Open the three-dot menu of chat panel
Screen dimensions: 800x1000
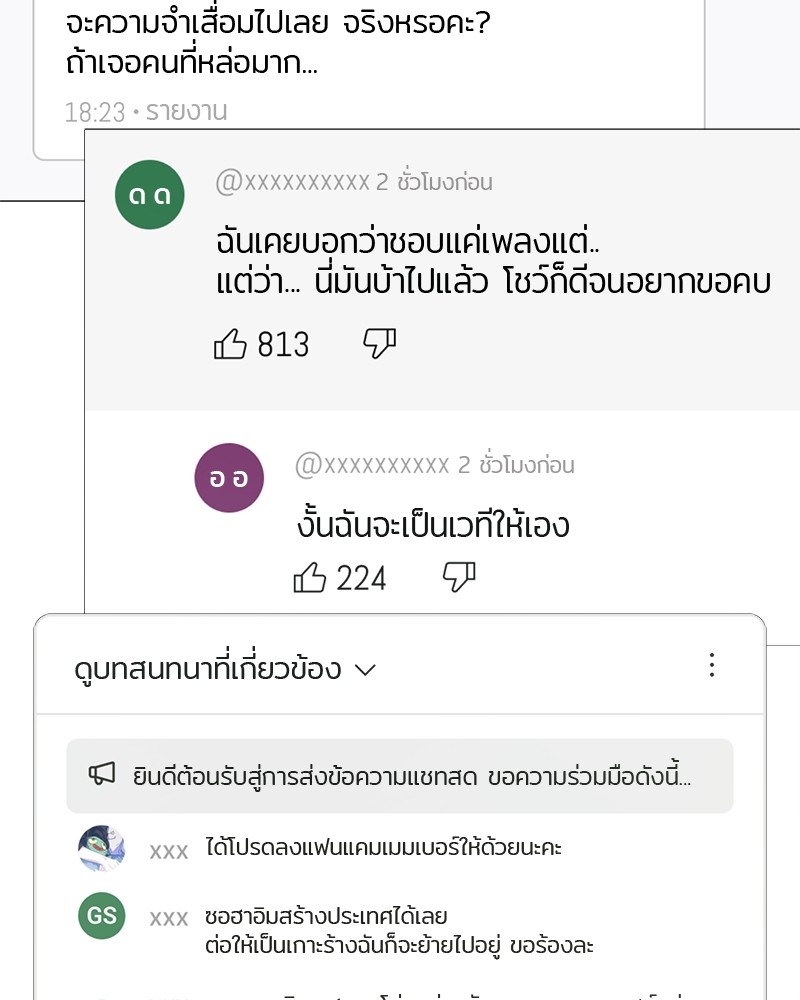712,665
